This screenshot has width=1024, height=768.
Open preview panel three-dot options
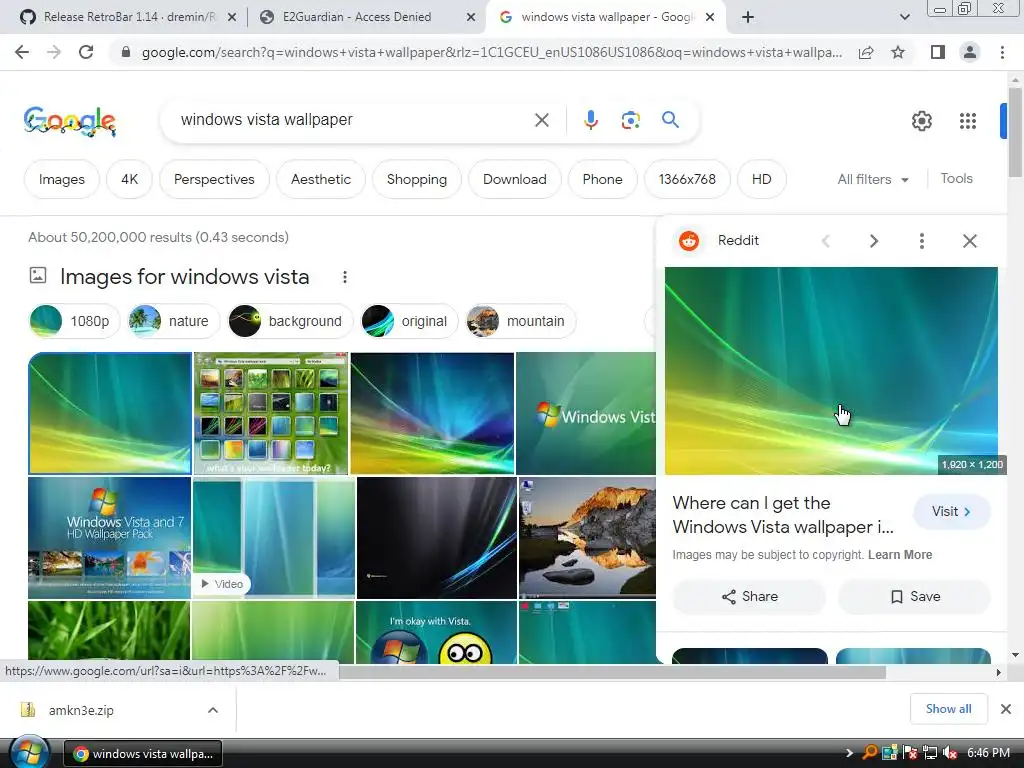tap(921, 241)
